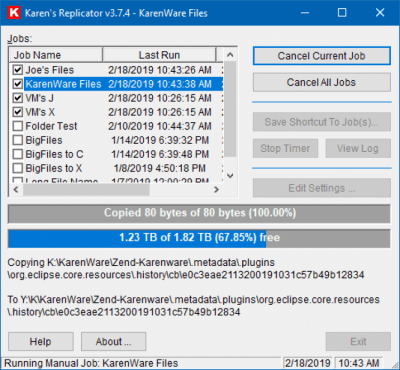Sort by the Last Run column header
Image resolution: width=400 pixels, height=370 pixels.
(159, 55)
